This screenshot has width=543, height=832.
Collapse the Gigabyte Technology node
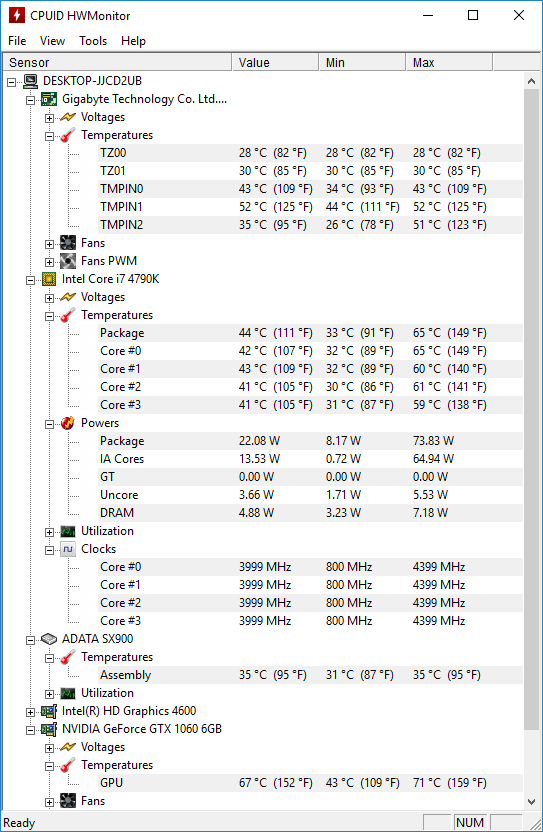point(30,100)
